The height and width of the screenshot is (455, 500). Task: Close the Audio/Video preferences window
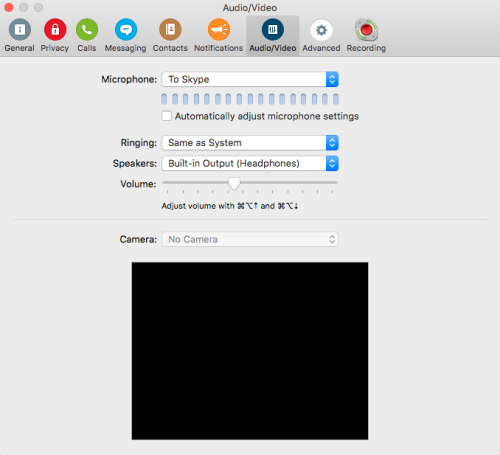pyautogui.click(x=9, y=7)
